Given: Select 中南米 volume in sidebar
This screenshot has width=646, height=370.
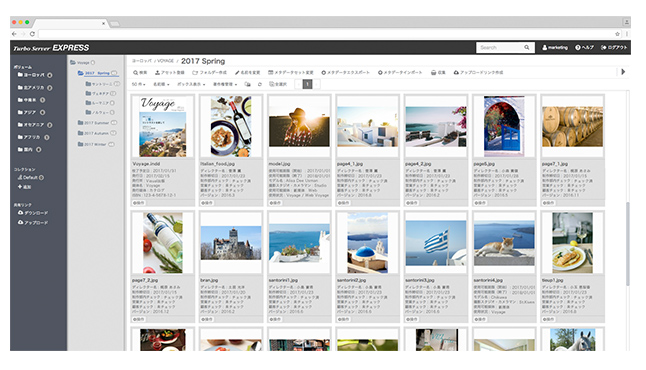Looking at the screenshot, I should click(31, 100).
